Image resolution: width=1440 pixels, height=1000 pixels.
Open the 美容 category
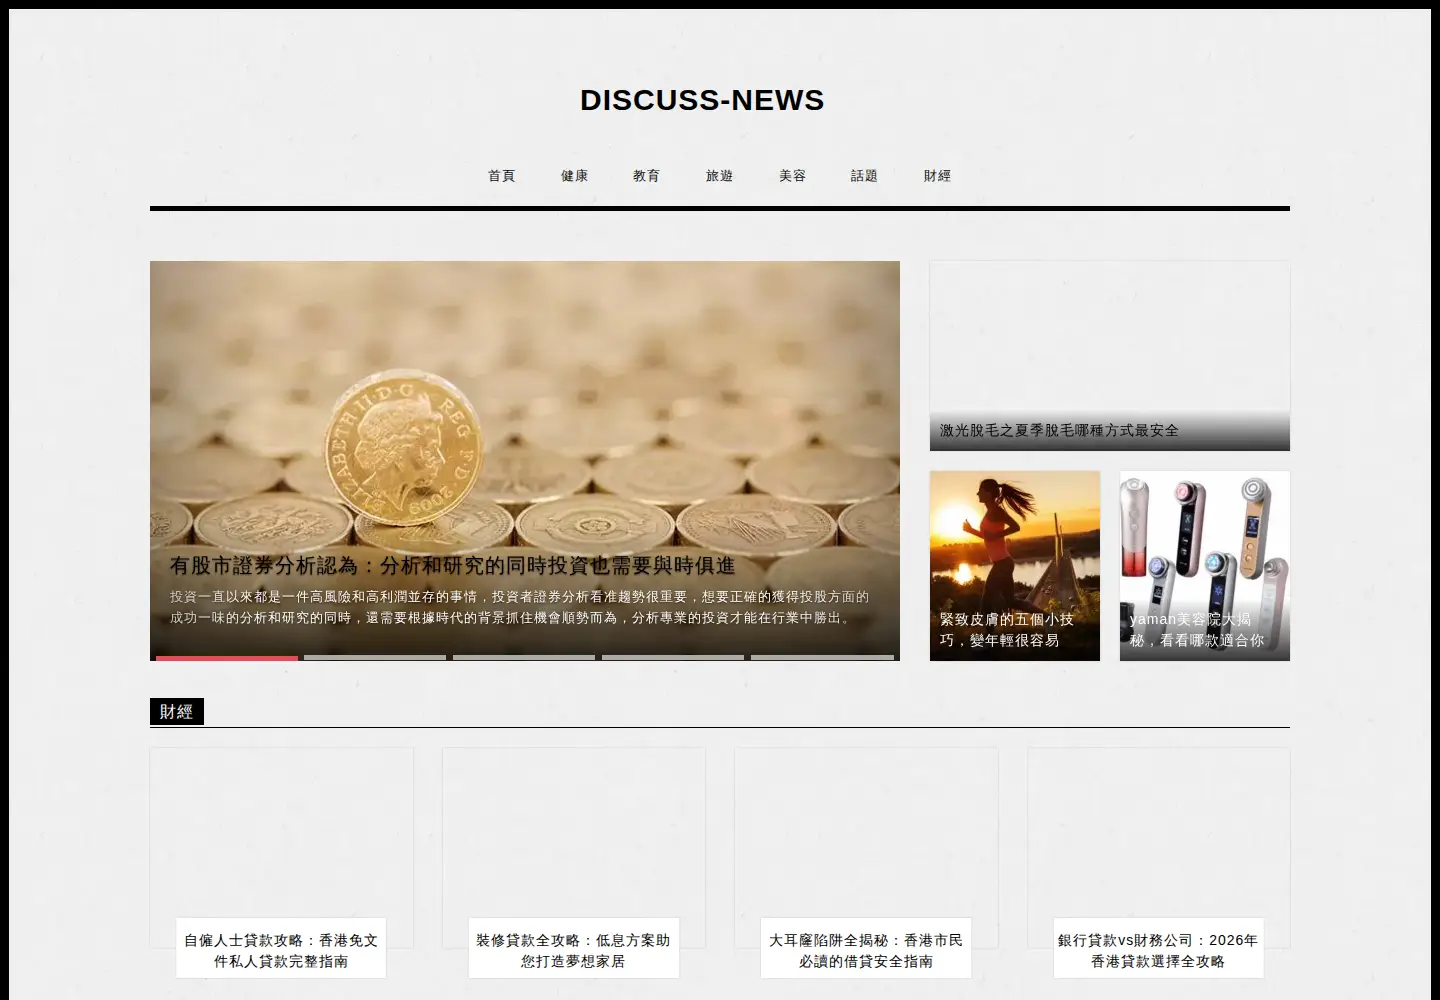coord(793,176)
